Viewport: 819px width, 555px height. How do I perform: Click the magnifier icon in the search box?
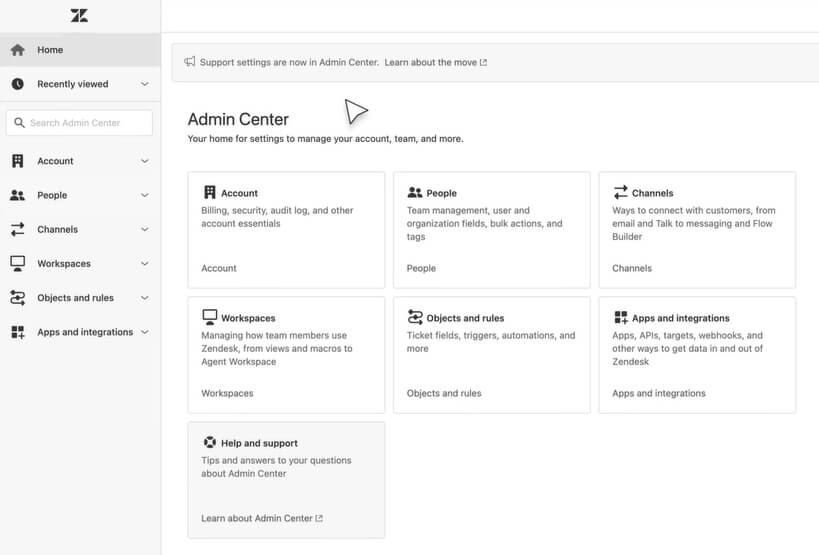(x=19, y=123)
